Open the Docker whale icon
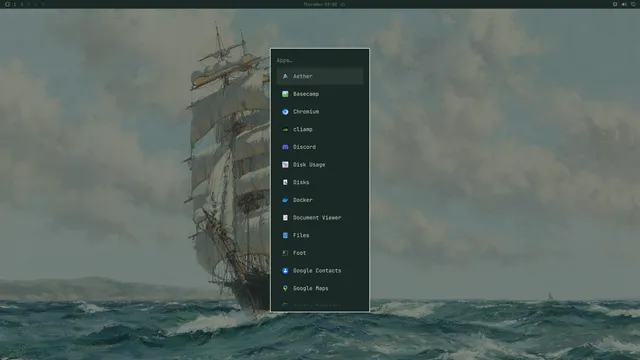Viewport: 640px width, 360px height. point(285,200)
